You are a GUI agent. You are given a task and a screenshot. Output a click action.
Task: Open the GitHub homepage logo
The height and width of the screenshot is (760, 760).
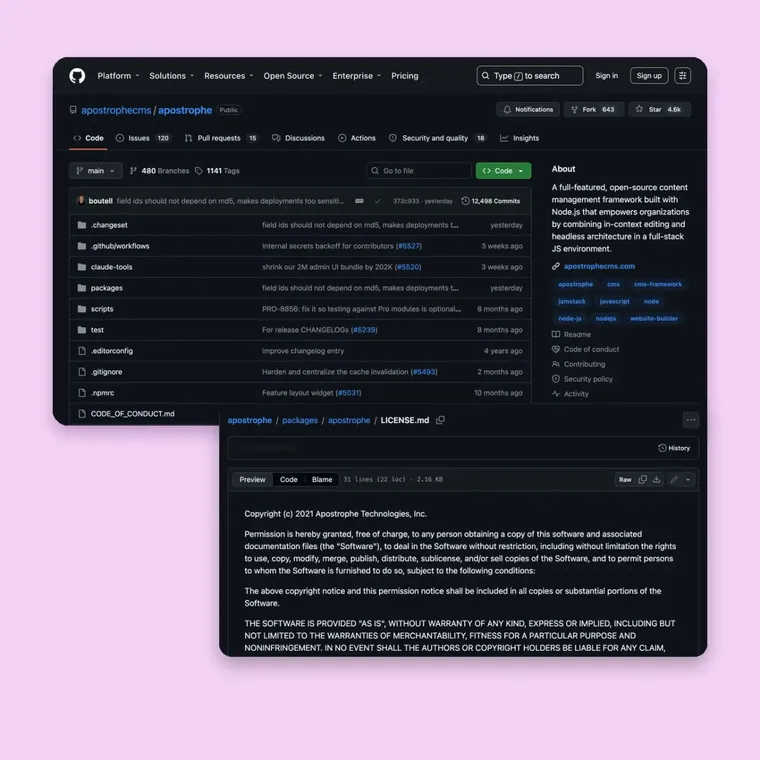pyautogui.click(x=77, y=76)
